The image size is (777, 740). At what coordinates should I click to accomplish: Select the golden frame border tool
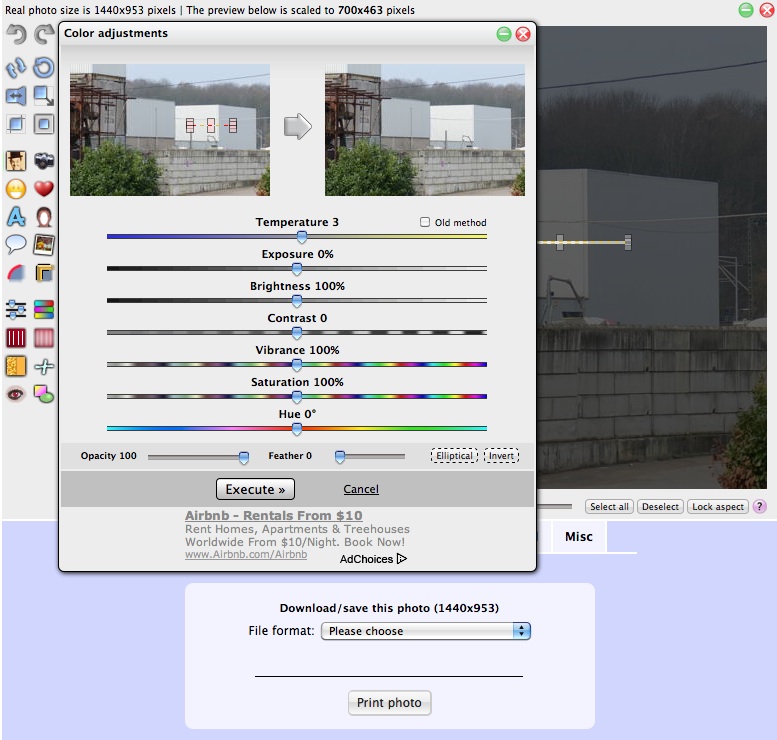tap(44, 273)
